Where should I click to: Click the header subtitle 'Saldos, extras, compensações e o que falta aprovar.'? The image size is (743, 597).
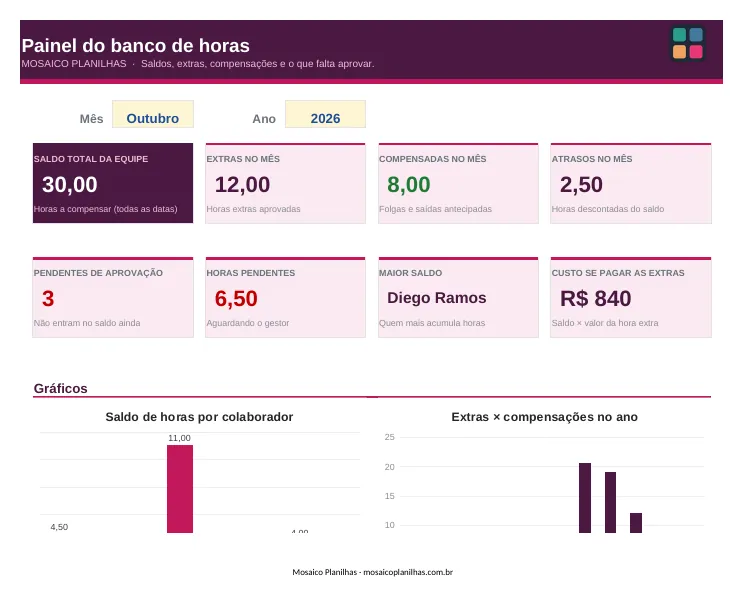pyautogui.click(x=257, y=63)
